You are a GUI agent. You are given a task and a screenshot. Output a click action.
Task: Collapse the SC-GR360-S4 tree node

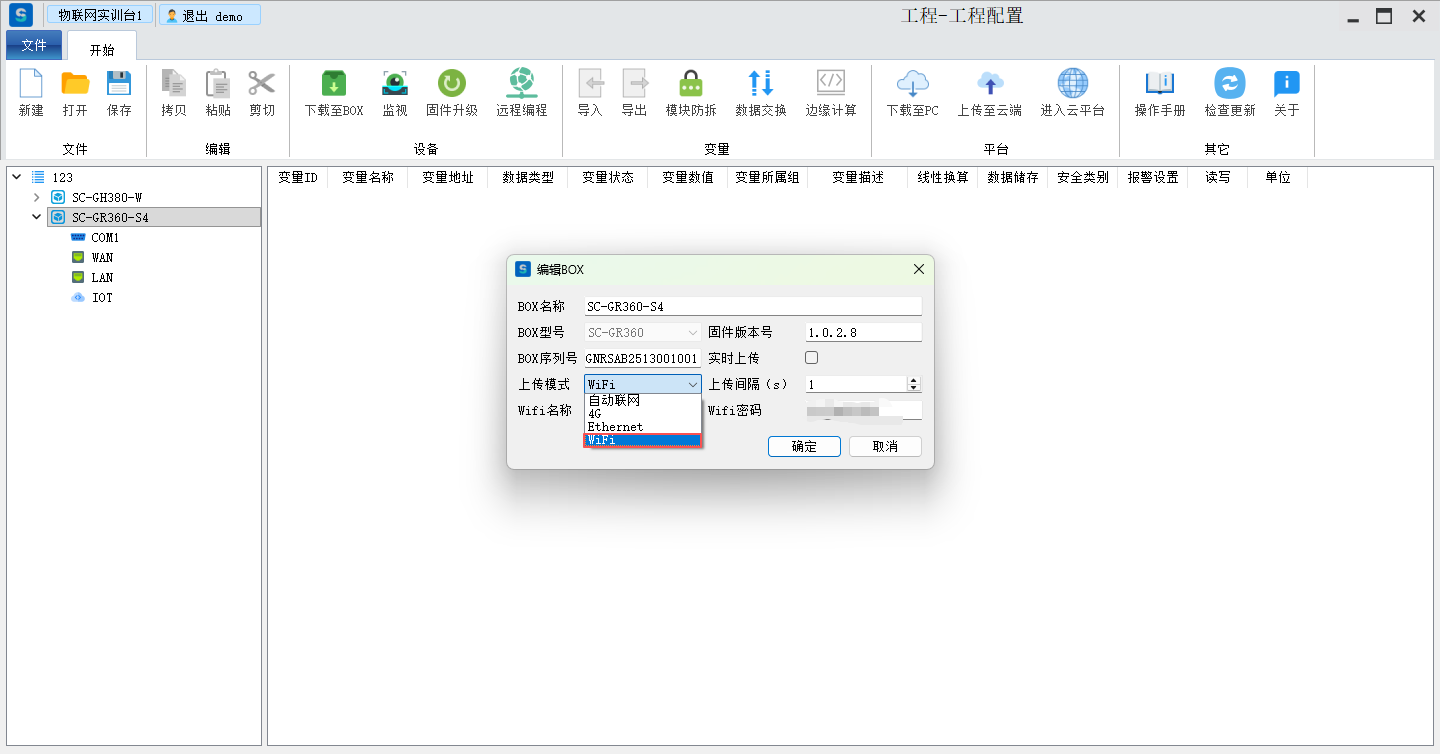click(x=37, y=217)
